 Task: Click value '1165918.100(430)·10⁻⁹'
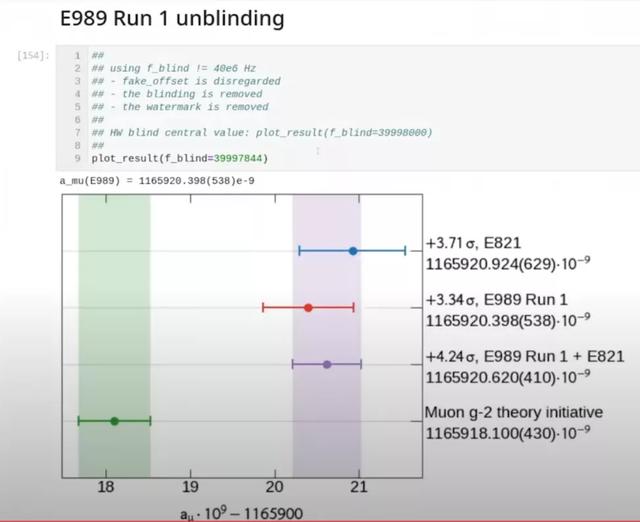pos(508,433)
